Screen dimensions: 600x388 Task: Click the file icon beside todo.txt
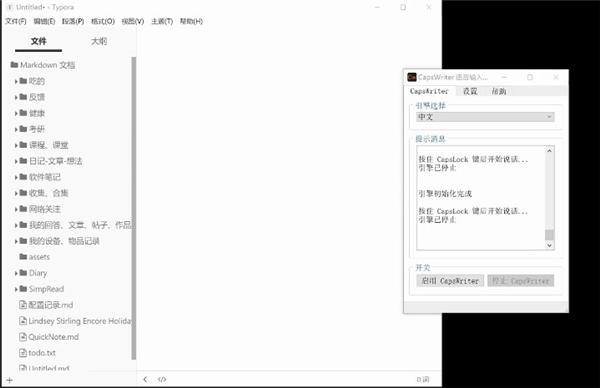tap(23, 352)
